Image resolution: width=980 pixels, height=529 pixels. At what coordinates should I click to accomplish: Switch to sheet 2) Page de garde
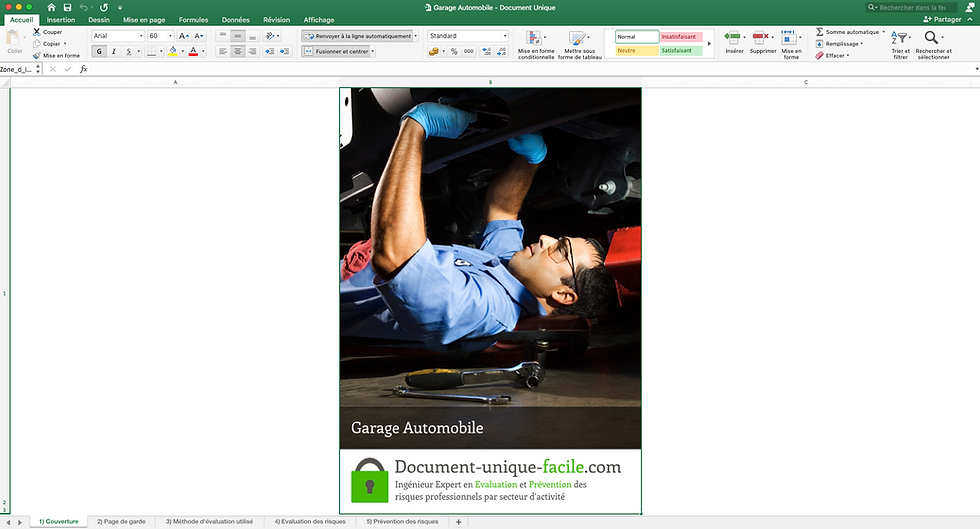[121, 521]
